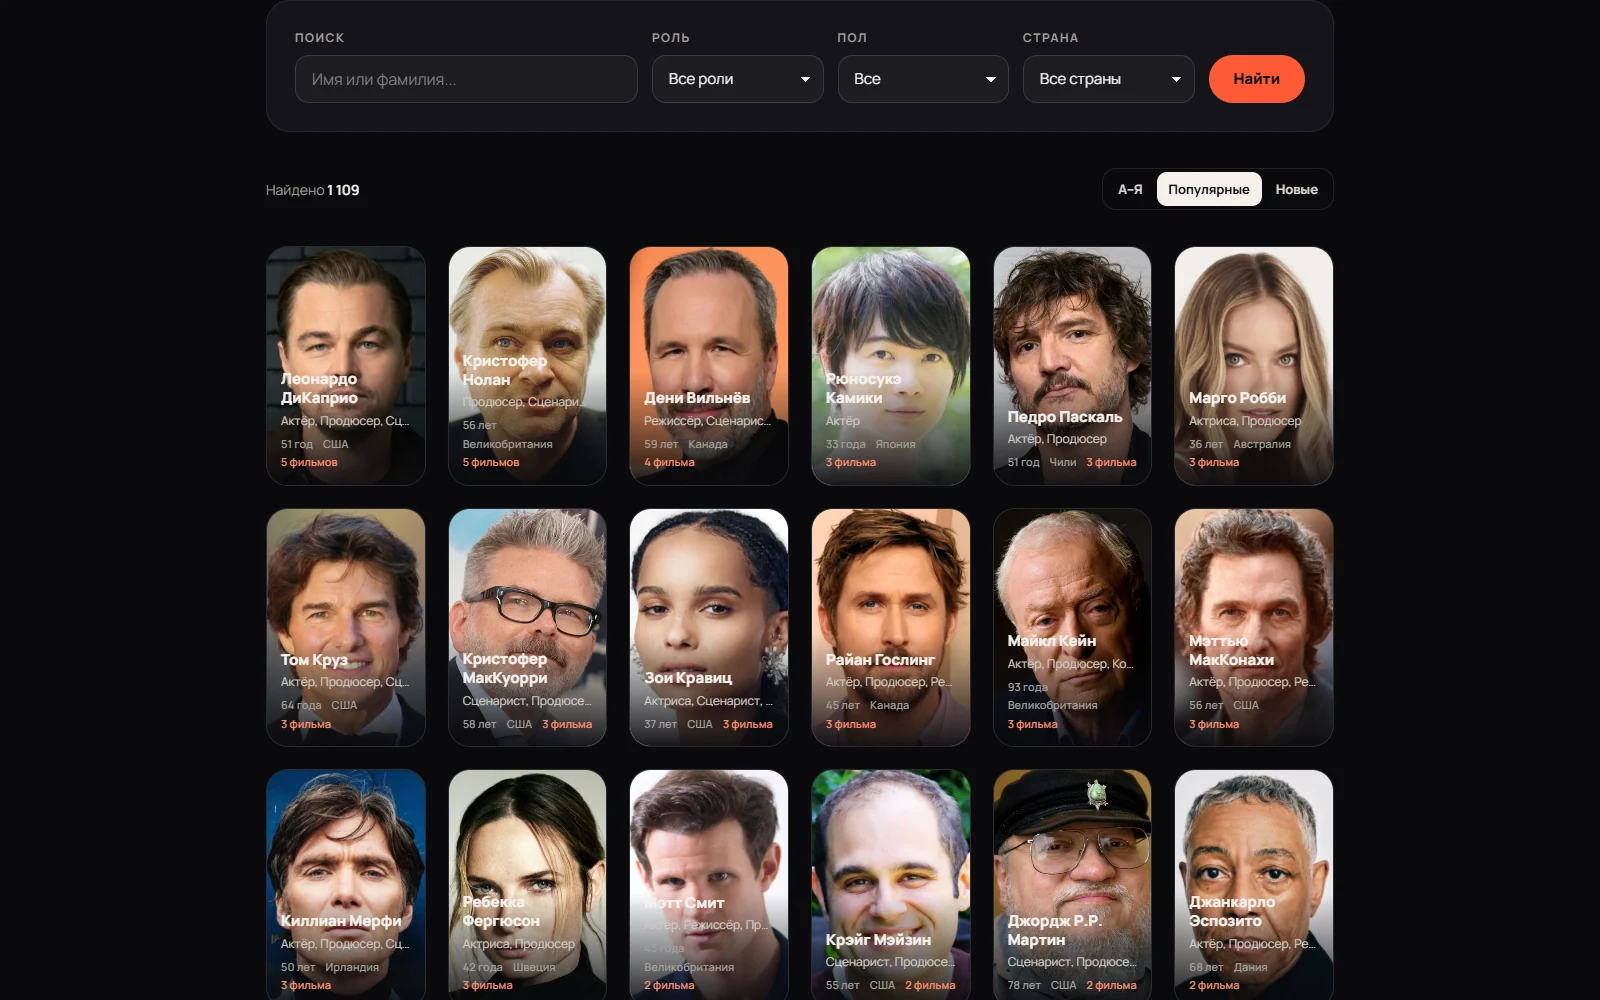Open Леонардо ДиКаприо's card
The height and width of the screenshot is (1000, 1600).
pyautogui.click(x=346, y=366)
